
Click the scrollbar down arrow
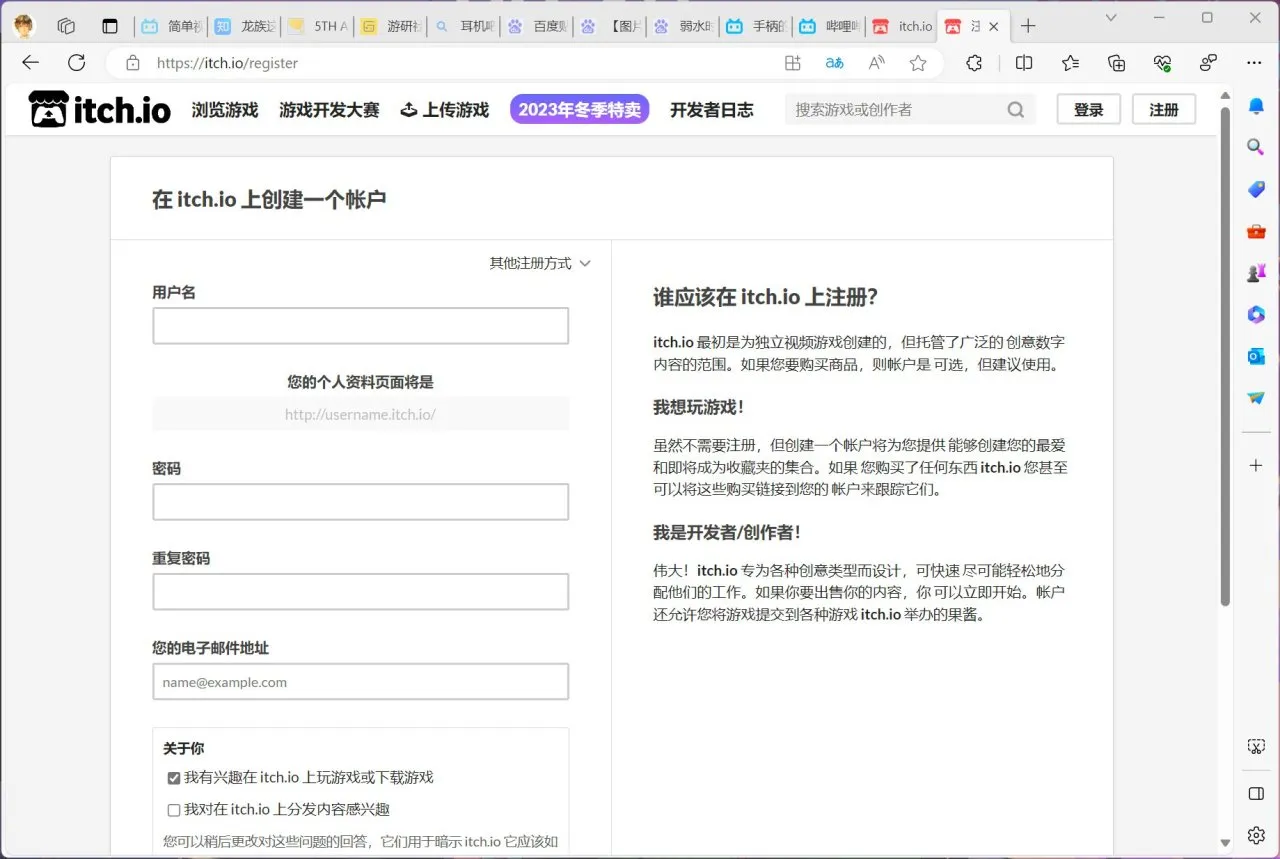click(1225, 843)
